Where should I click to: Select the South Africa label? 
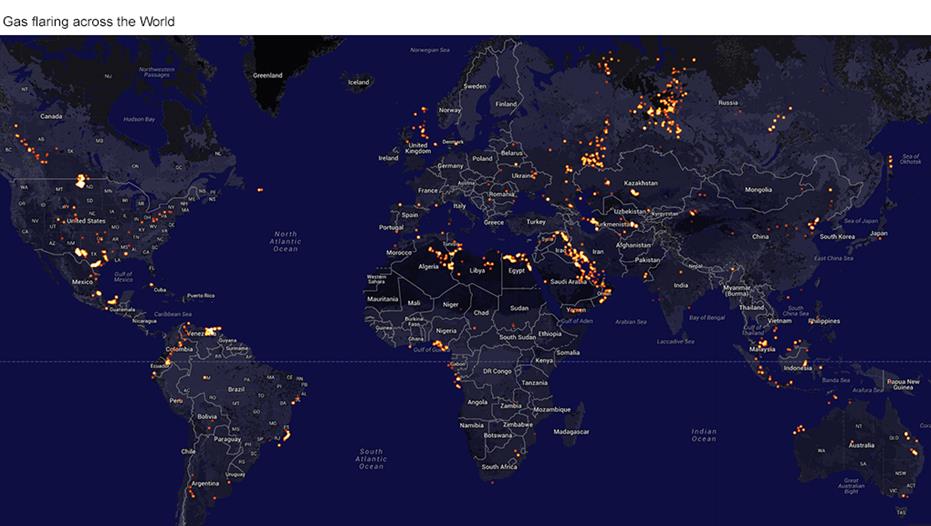498,467
